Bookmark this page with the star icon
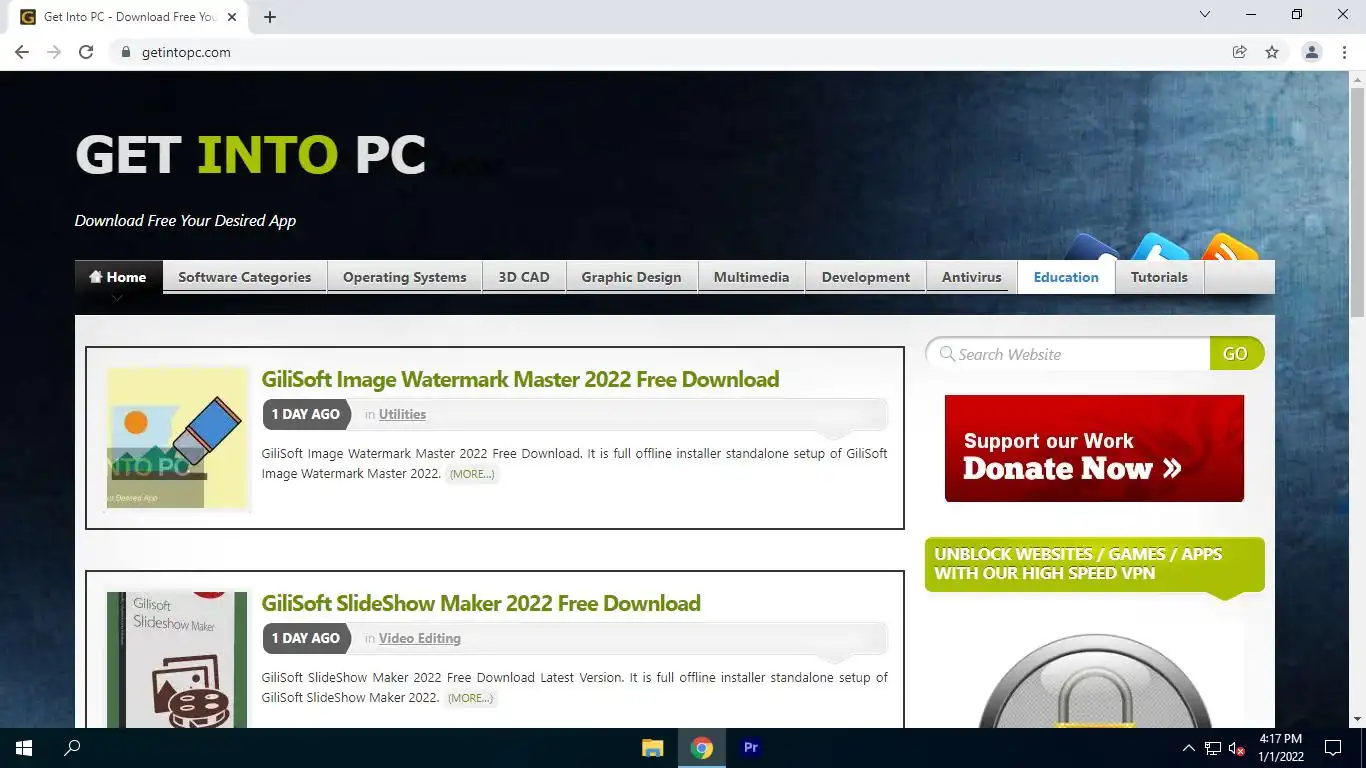1366x768 pixels. 1272,52
